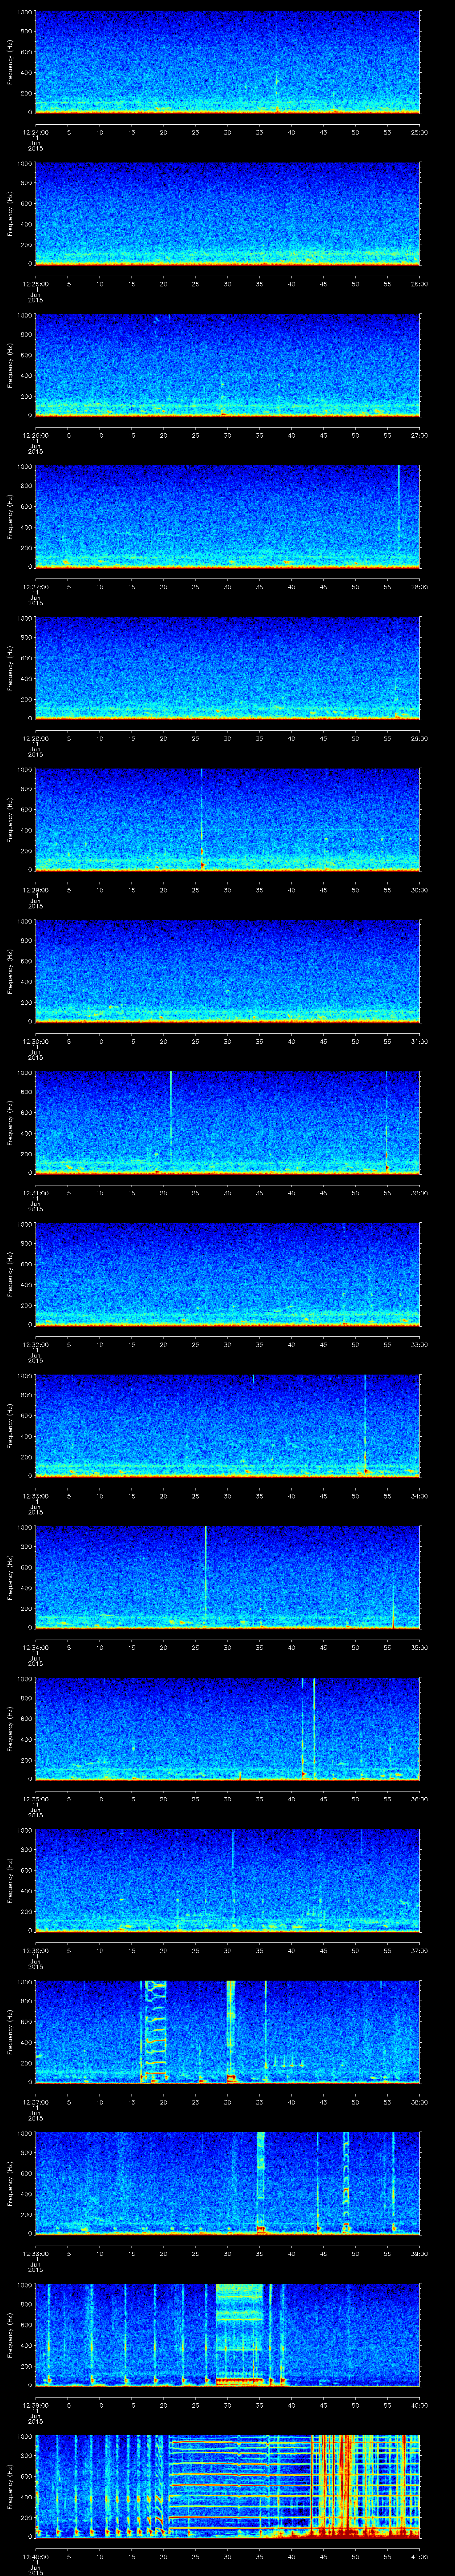Click the '12:29:00' start time label
Image resolution: width=455 pixels, height=2576 pixels.
tap(35, 890)
